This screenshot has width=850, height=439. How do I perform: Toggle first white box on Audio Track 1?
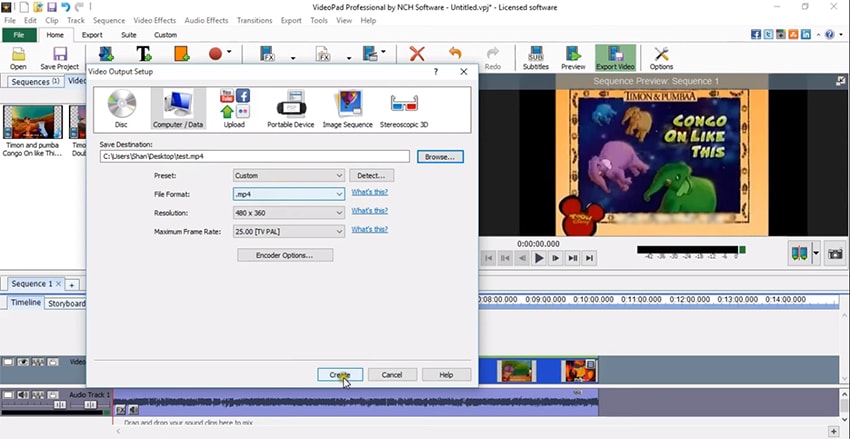[x=8, y=395]
